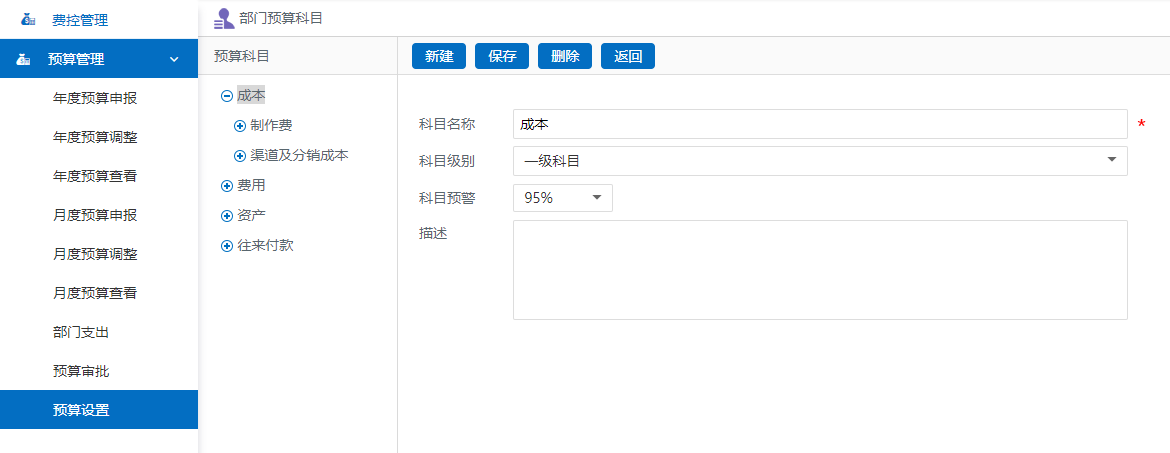The width and height of the screenshot is (1170, 453).
Task: Expand the 制作费 tree node
Action: (239, 126)
